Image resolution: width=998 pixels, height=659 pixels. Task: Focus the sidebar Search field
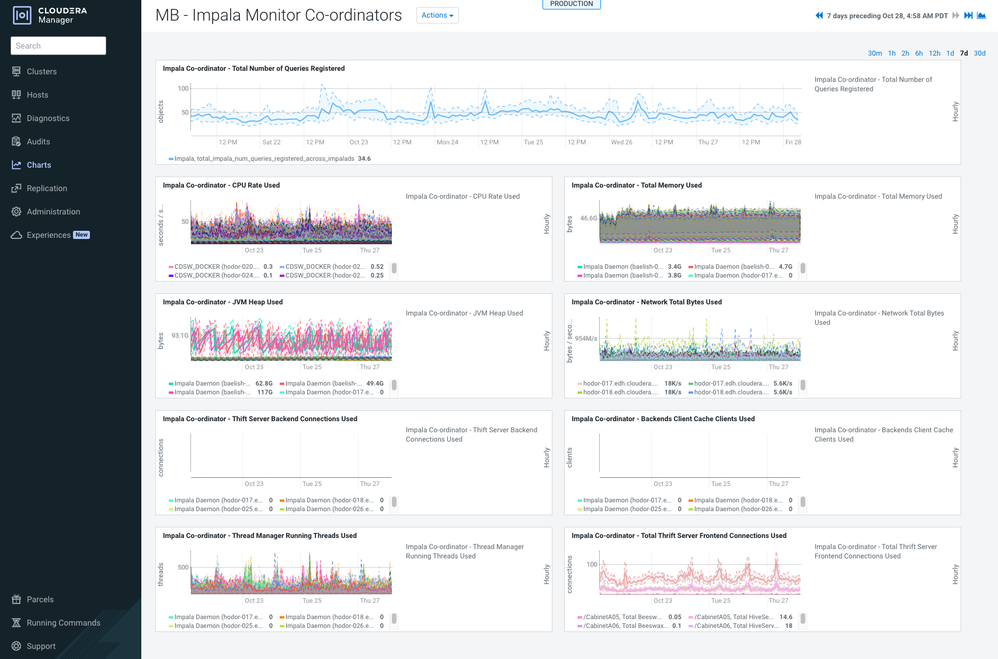click(58, 46)
